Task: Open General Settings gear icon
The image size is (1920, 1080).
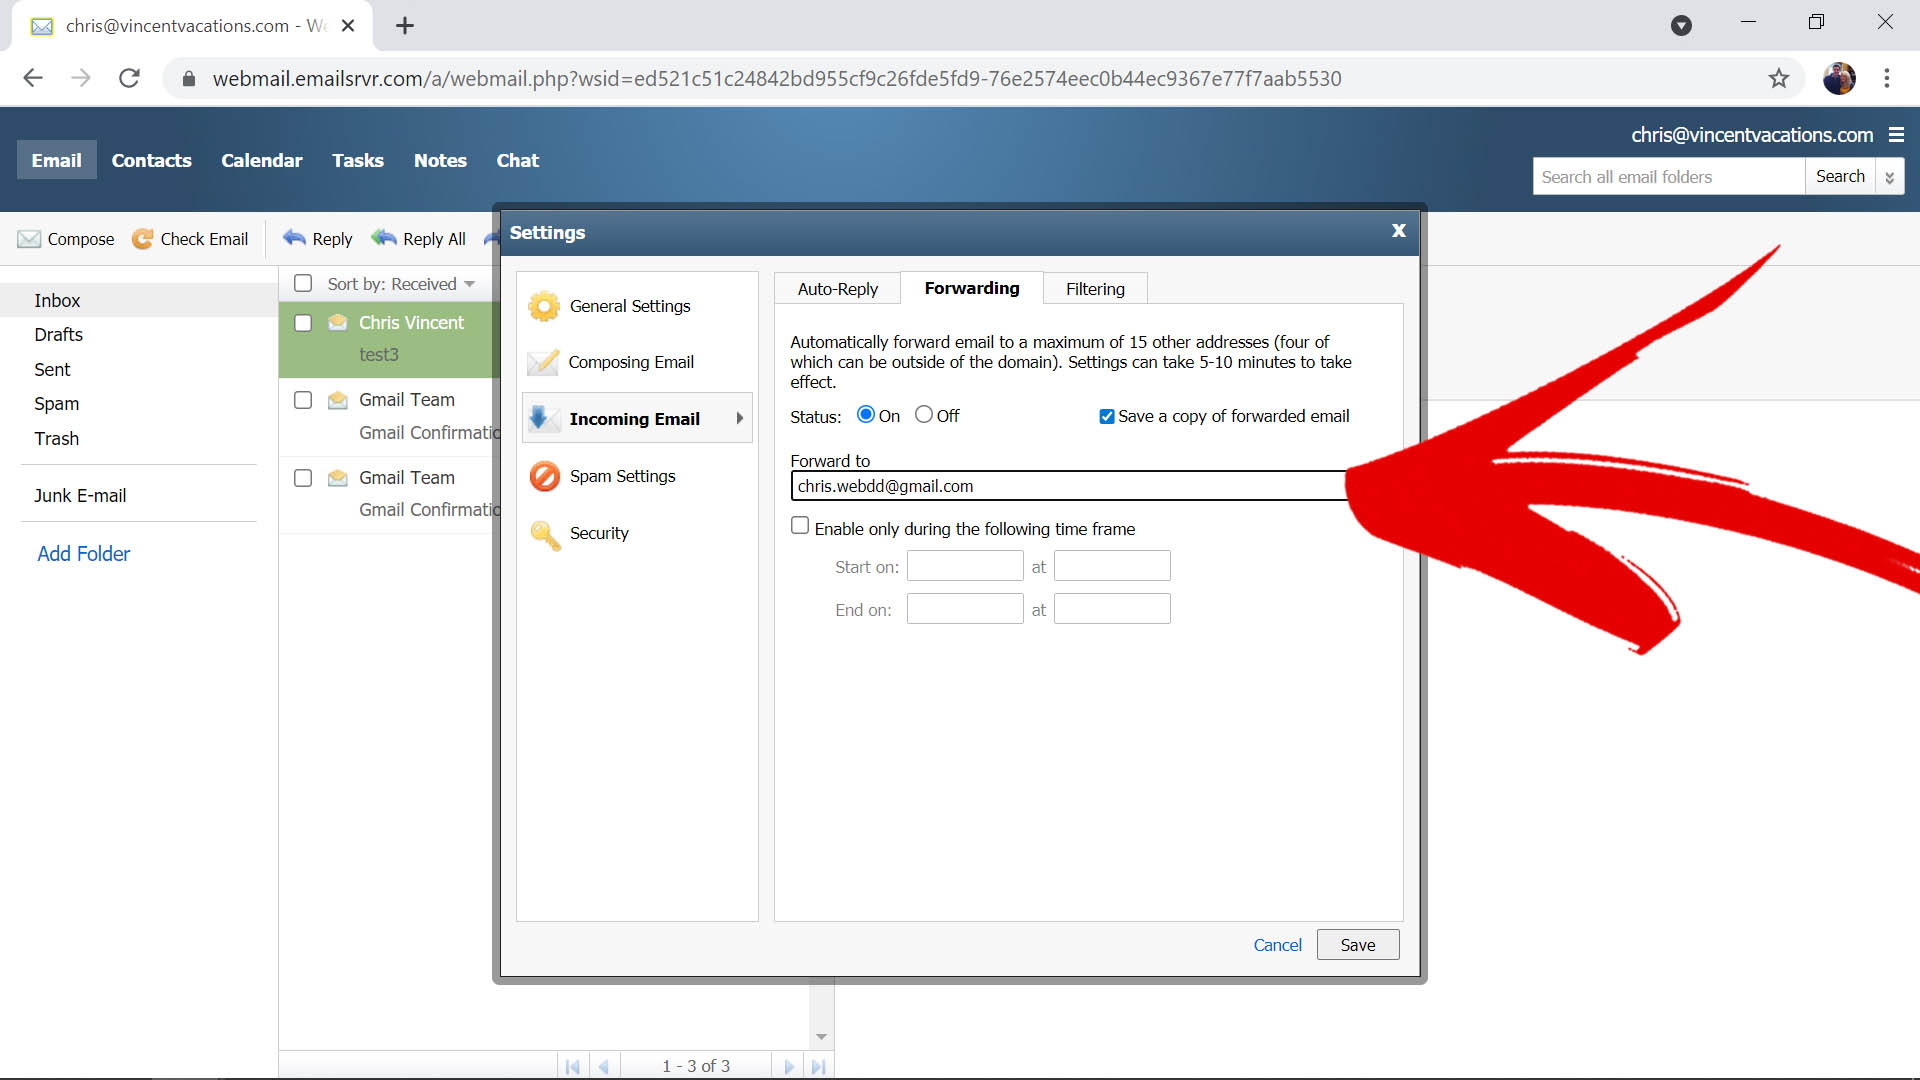Action: click(544, 306)
